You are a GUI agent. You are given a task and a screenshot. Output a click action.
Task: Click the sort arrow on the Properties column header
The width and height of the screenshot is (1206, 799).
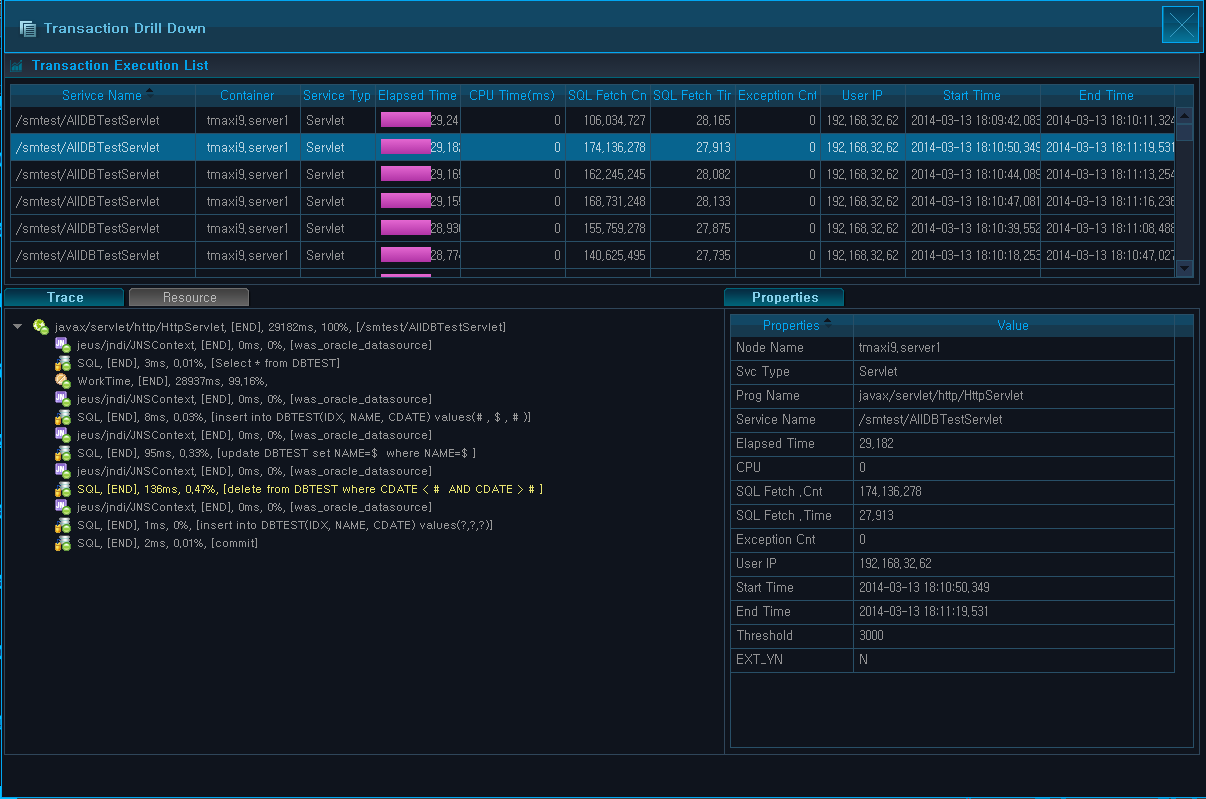[827, 322]
